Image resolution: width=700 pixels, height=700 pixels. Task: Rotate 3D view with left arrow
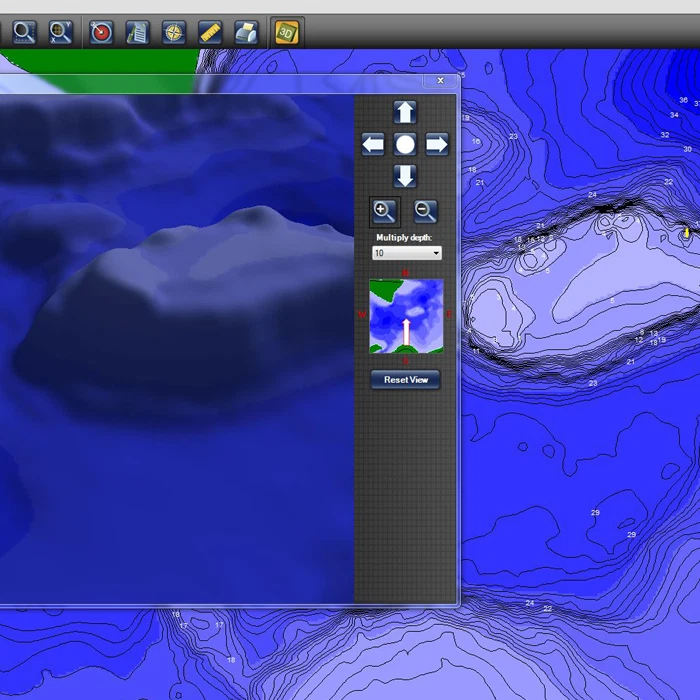(x=373, y=145)
